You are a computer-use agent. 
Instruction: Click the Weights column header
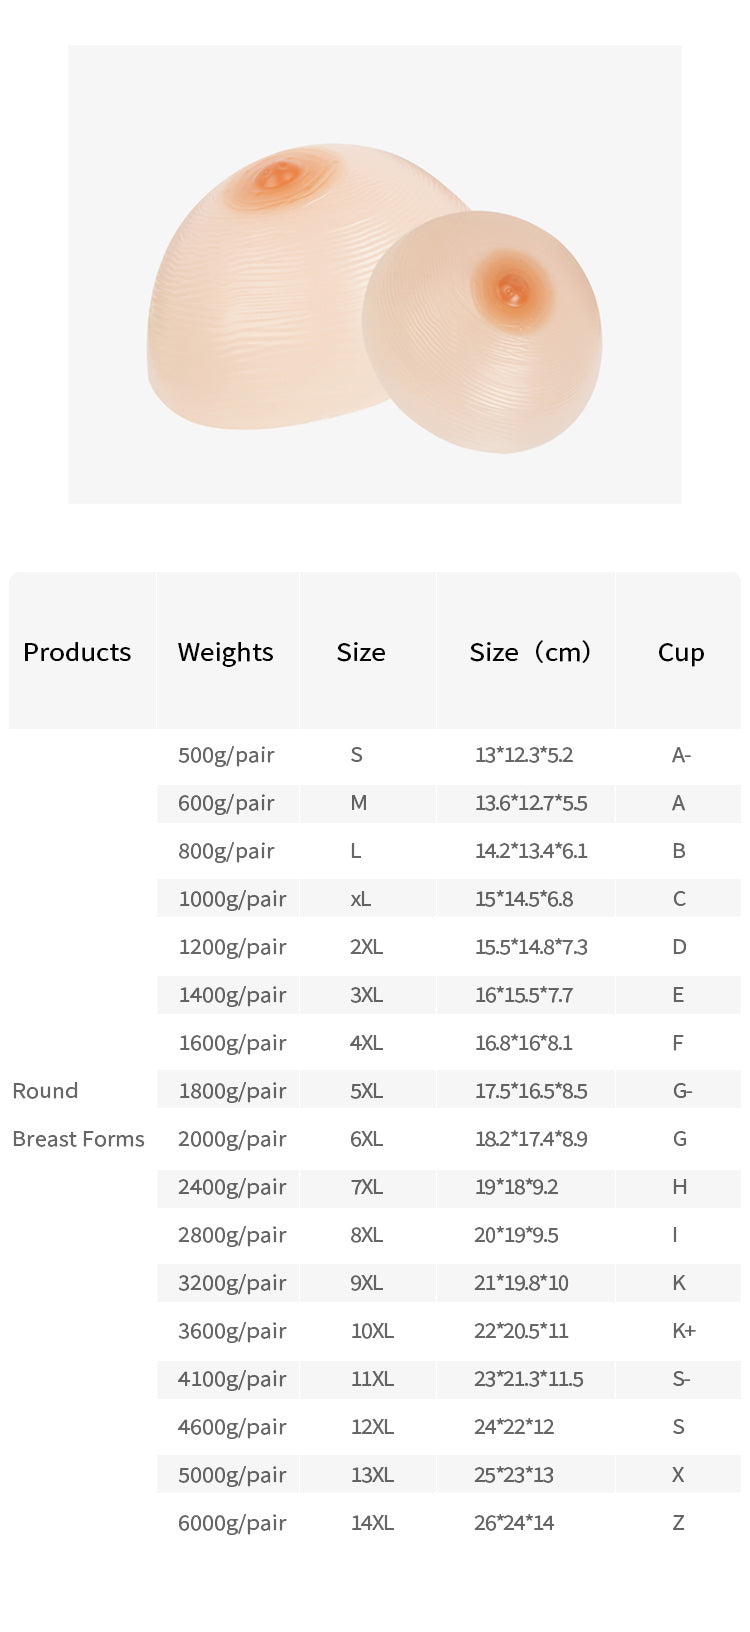[225, 652]
